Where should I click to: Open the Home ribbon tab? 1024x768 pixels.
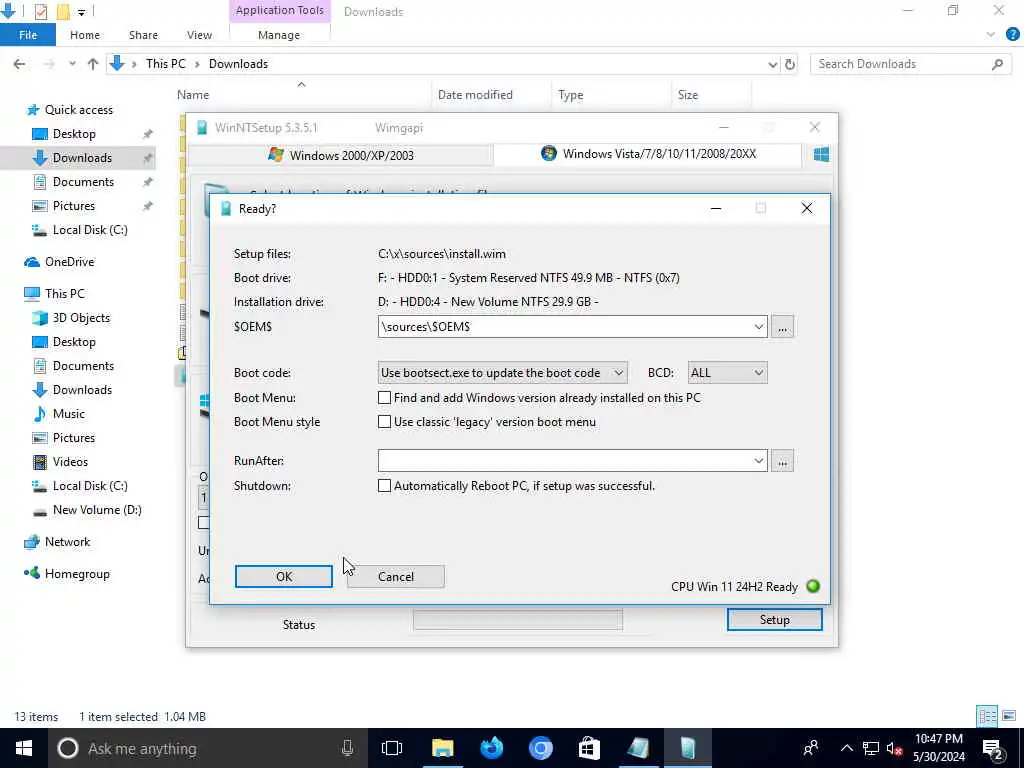(x=85, y=35)
